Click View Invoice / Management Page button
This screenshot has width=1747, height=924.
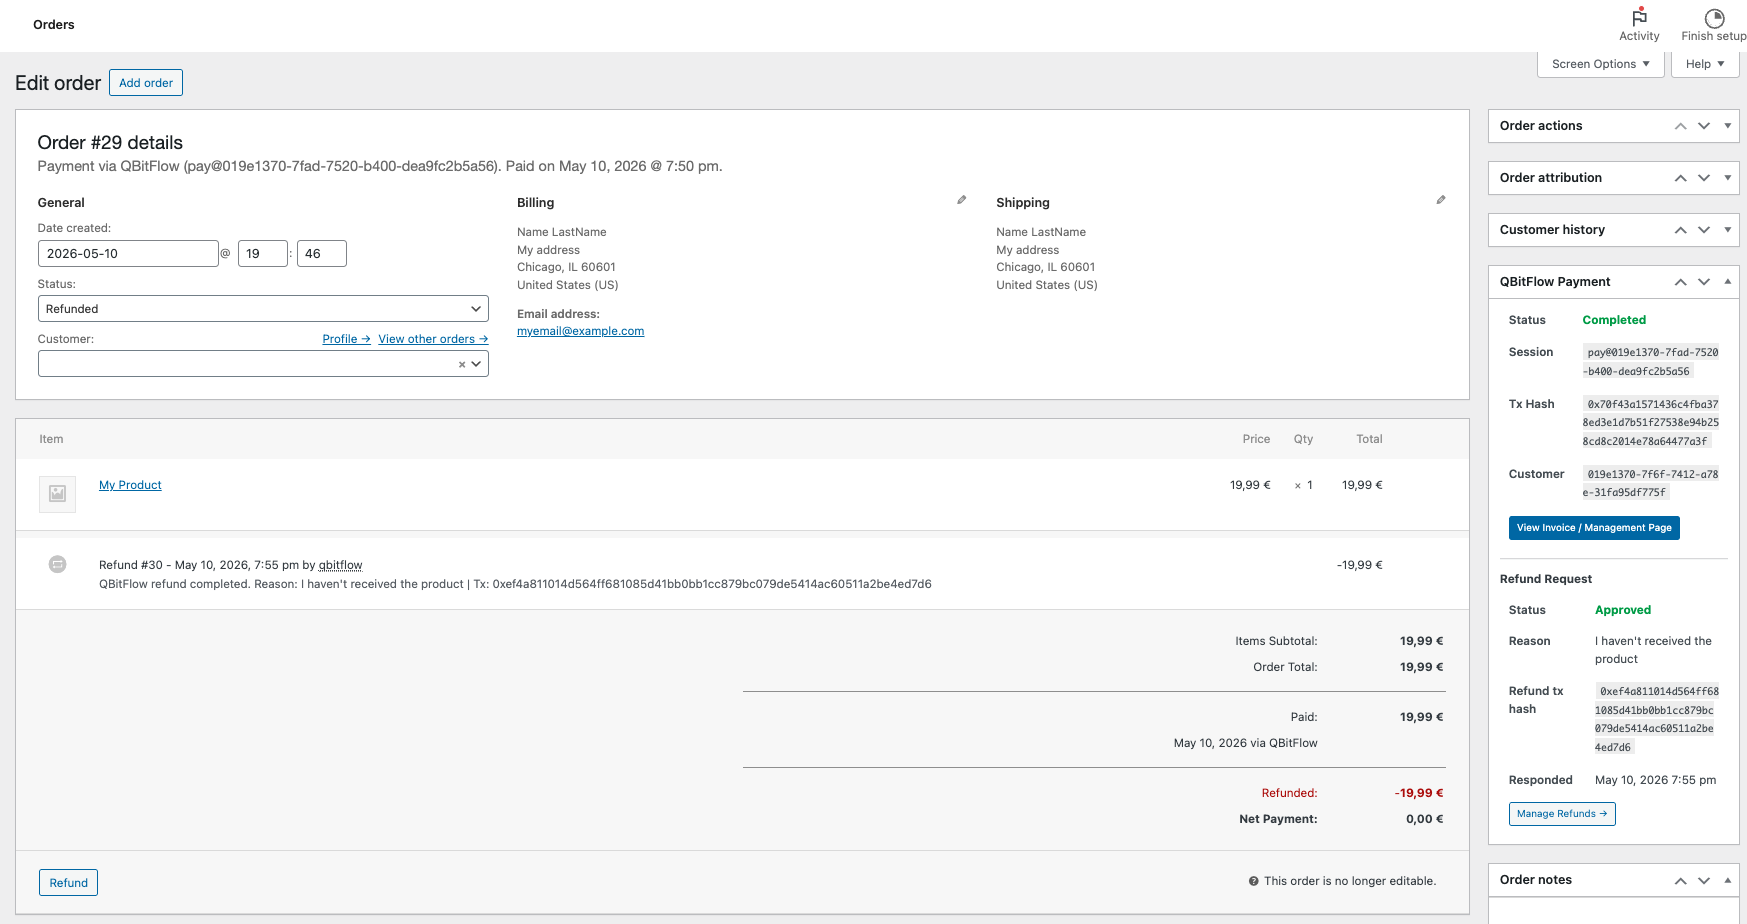1594,528
